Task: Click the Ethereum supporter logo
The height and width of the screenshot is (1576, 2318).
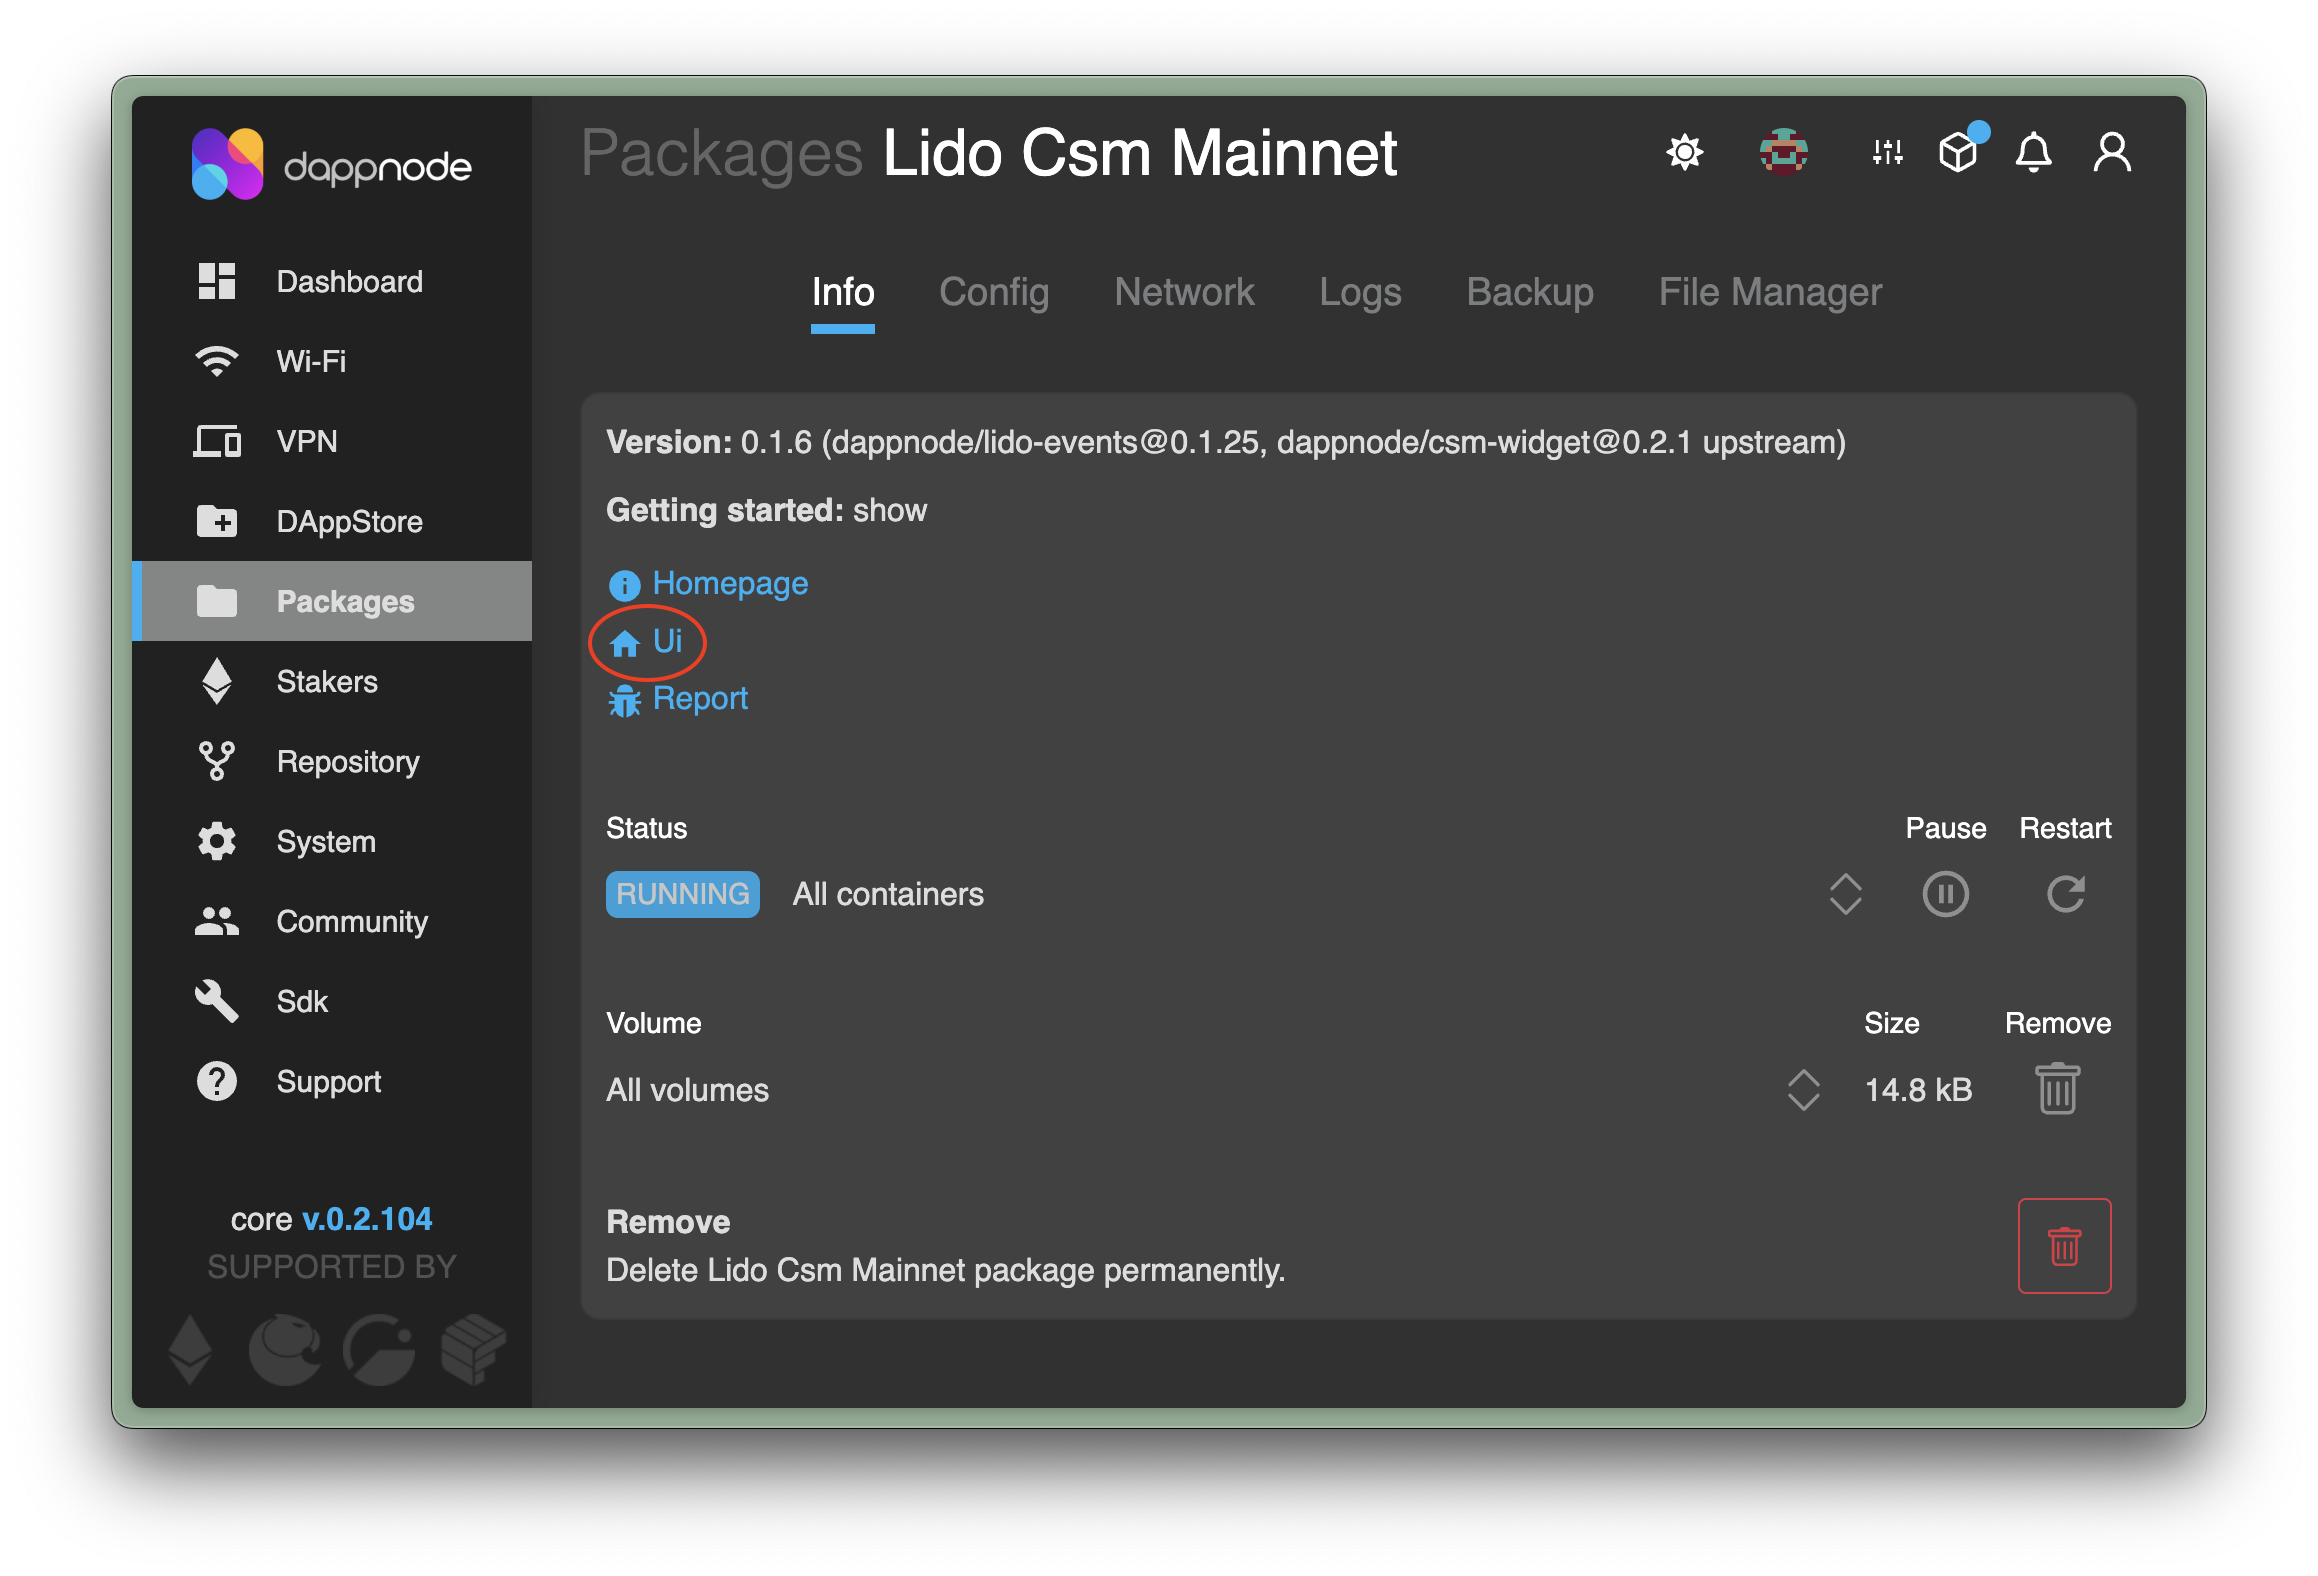Action: pos(189,1349)
